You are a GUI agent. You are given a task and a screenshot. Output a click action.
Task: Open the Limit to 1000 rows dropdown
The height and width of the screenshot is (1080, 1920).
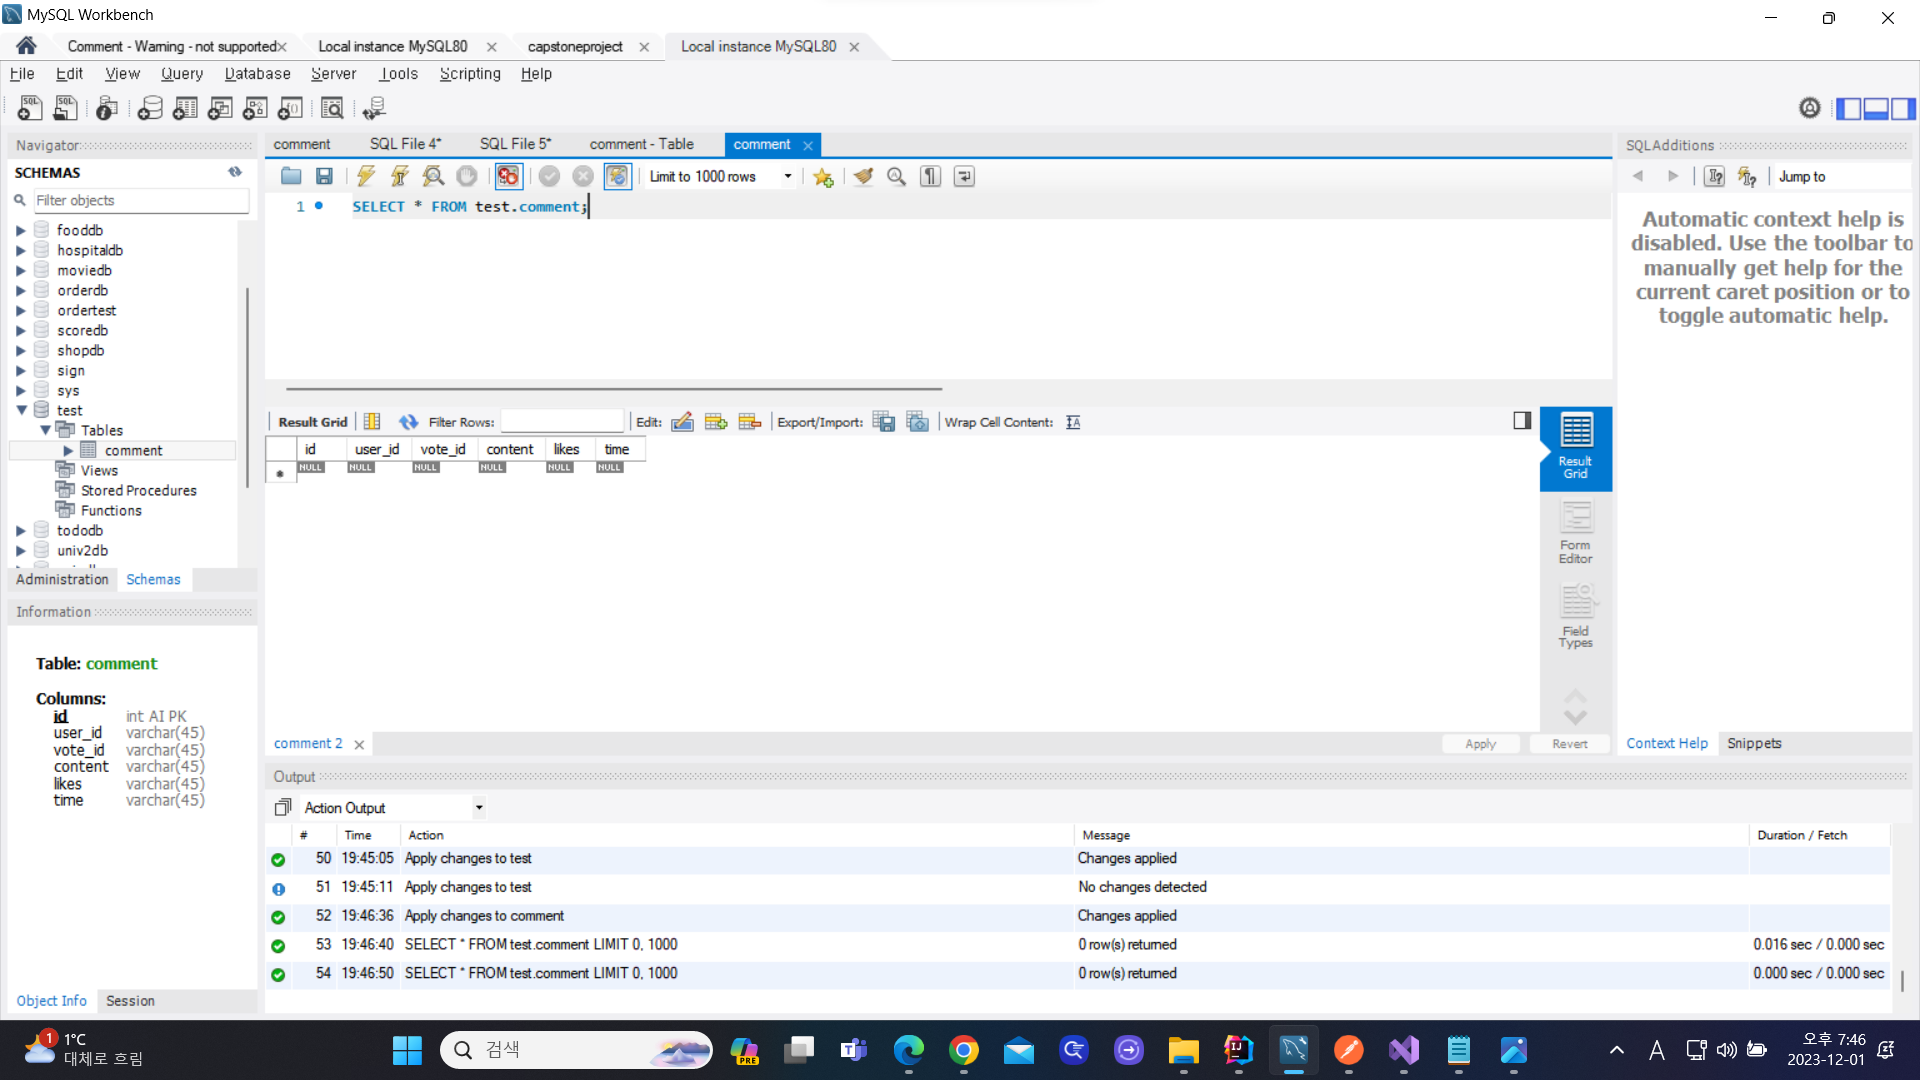pyautogui.click(x=788, y=176)
